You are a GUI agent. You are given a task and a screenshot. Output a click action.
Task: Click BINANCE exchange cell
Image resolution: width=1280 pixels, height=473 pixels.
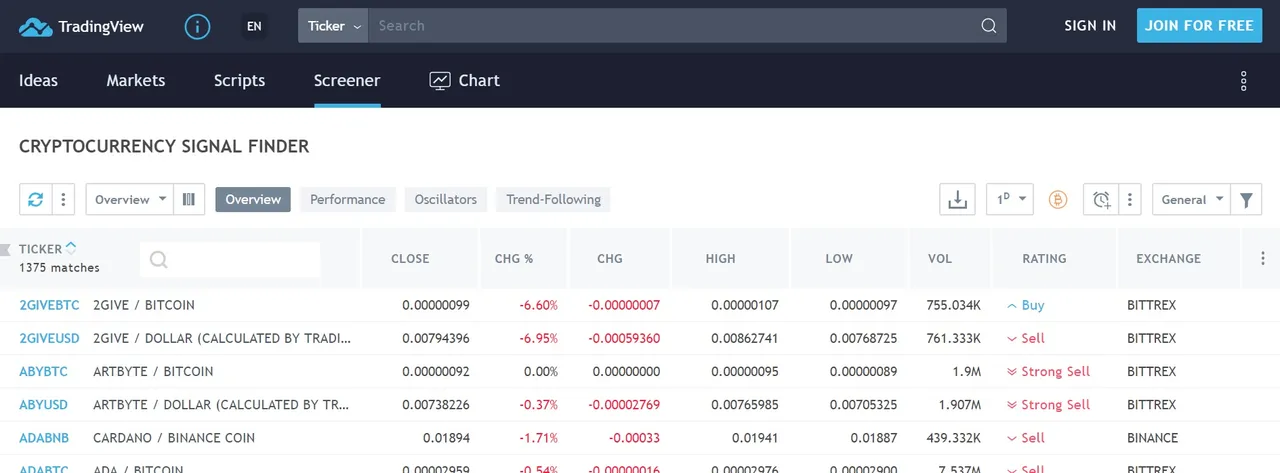(x=1152, y=437)
